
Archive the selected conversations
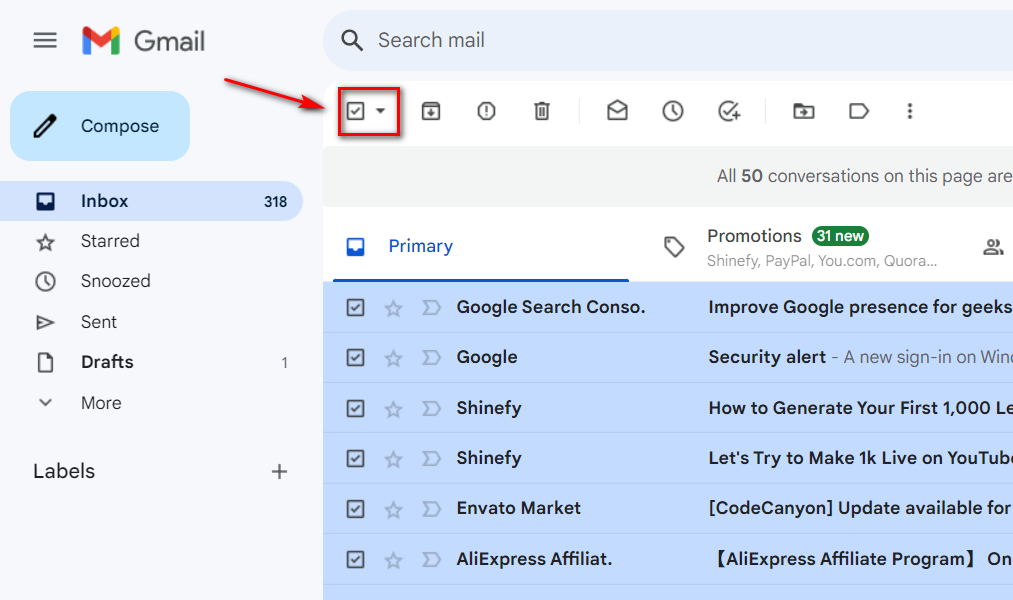click(x=431, y=111)
